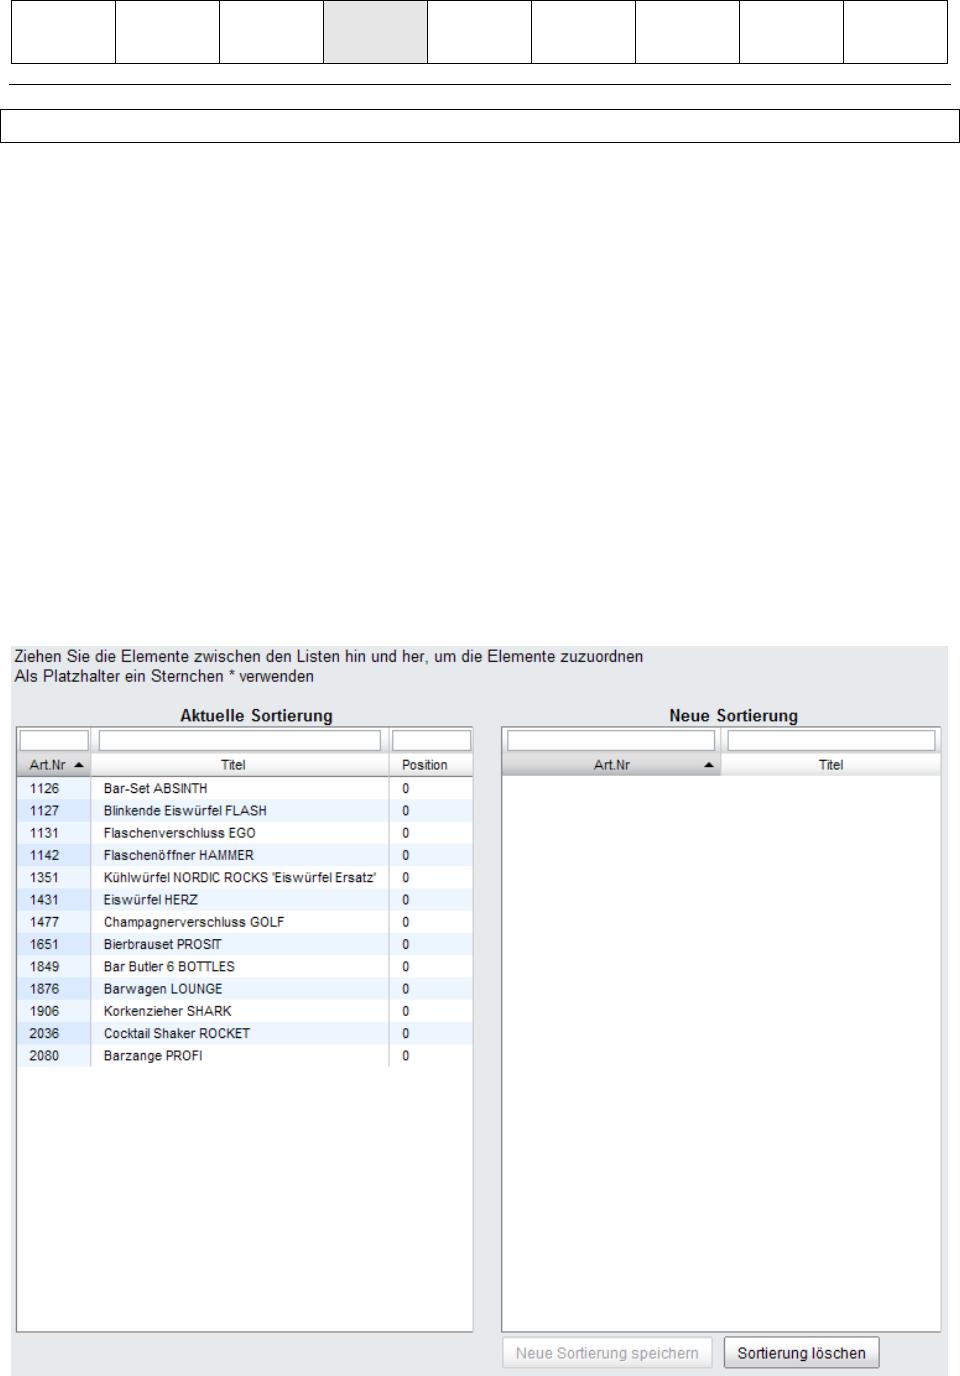Click the Position value of Barzange PROFI
Viewport: 960px width, 1376px height.
pos(405,1056)
